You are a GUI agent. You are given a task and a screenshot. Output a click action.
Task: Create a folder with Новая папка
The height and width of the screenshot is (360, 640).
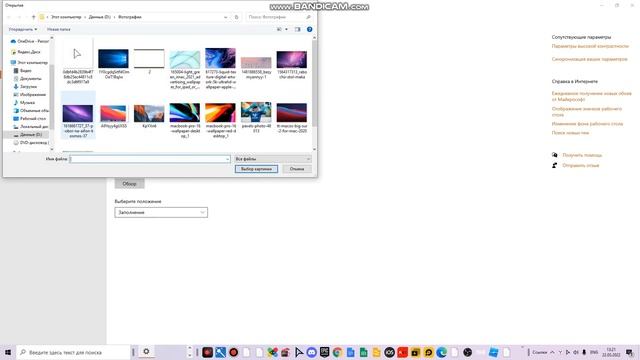pyautogui.click(x=58, y=29)
